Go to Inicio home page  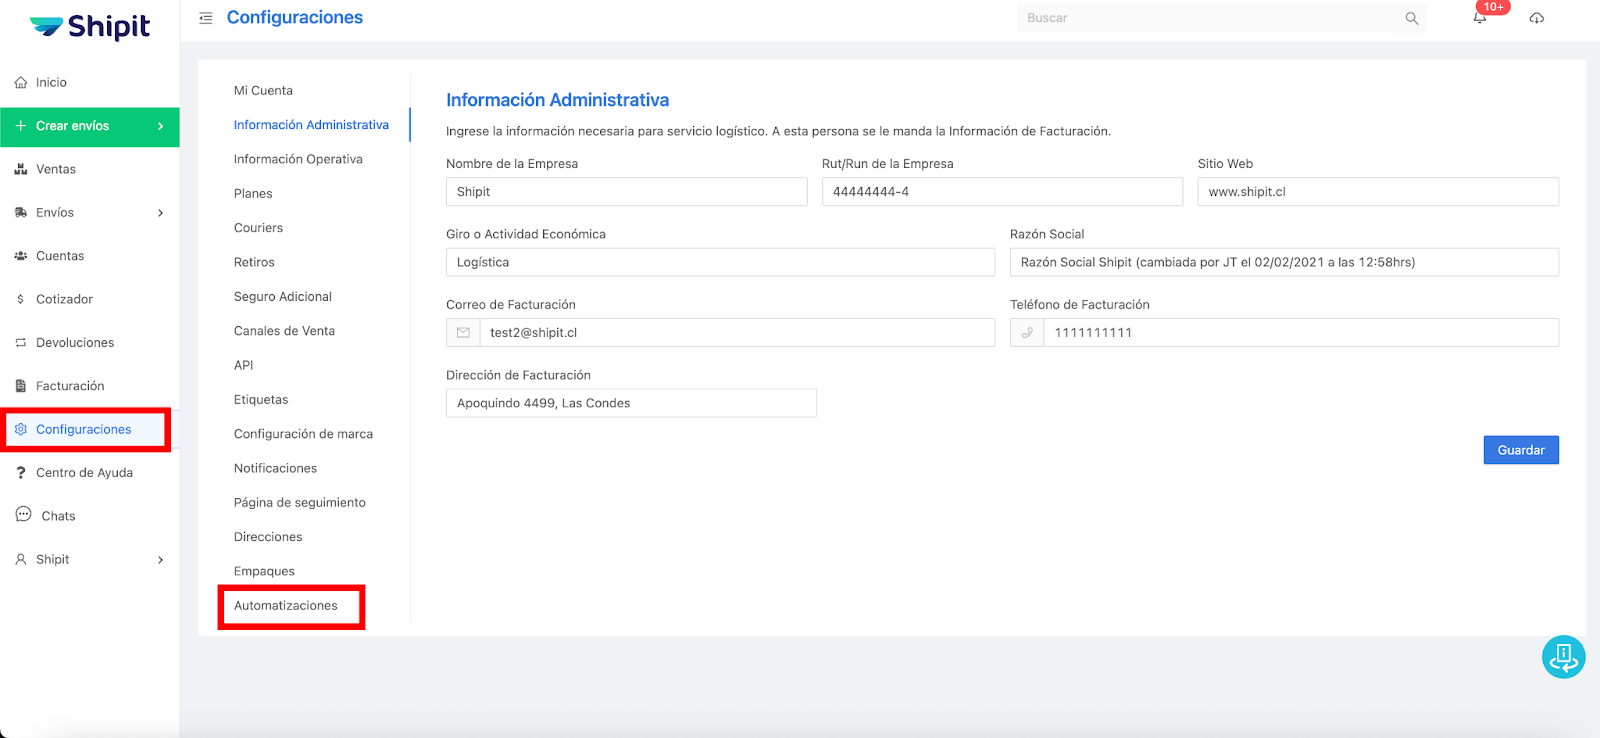tap(51, 83)
